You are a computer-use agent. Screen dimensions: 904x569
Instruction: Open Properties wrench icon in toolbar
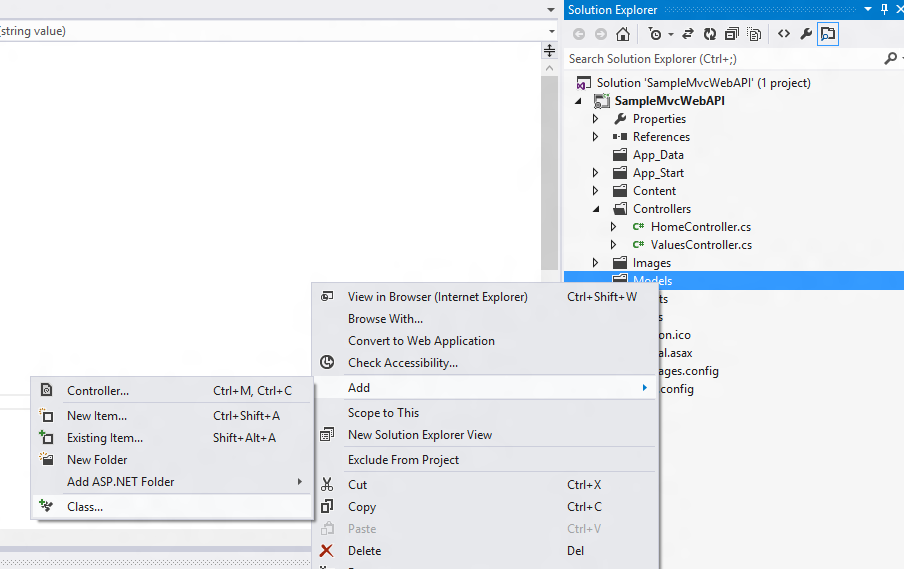click(806, 34)
